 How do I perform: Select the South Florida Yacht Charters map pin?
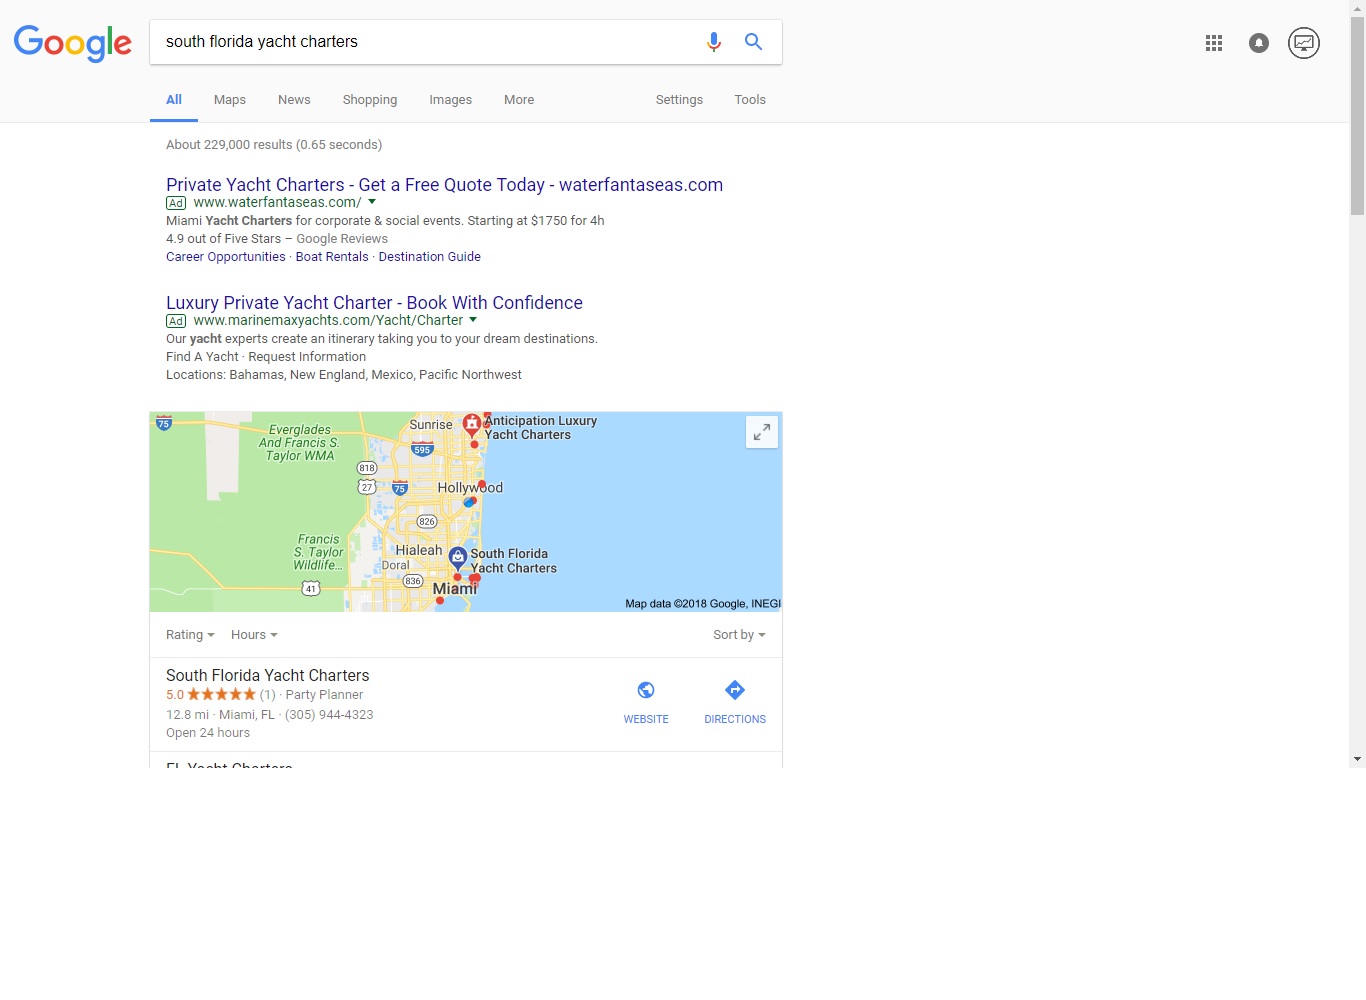click(x=458, y=558)
